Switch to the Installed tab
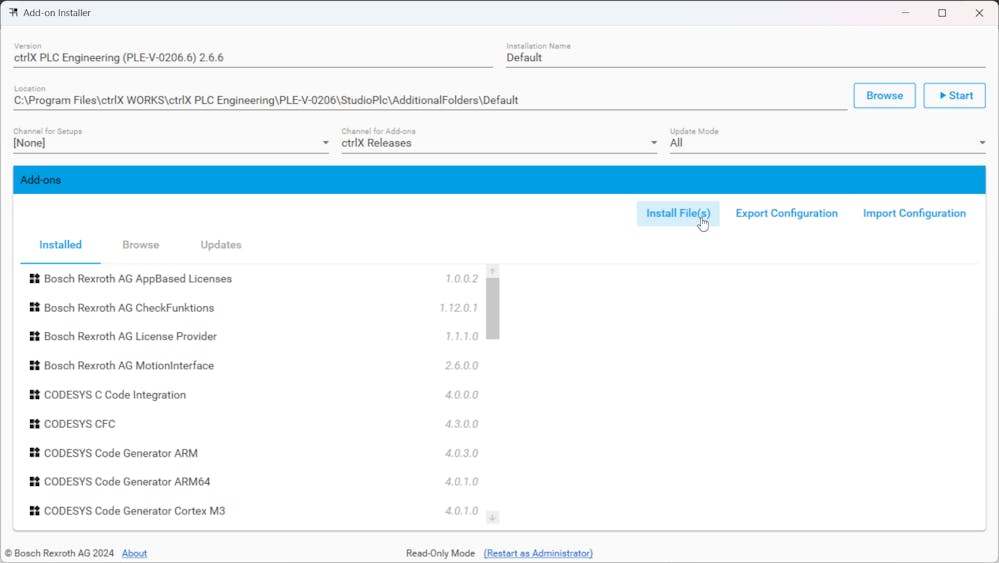This screenshot has width=999, height=563. tap(61, 245)
